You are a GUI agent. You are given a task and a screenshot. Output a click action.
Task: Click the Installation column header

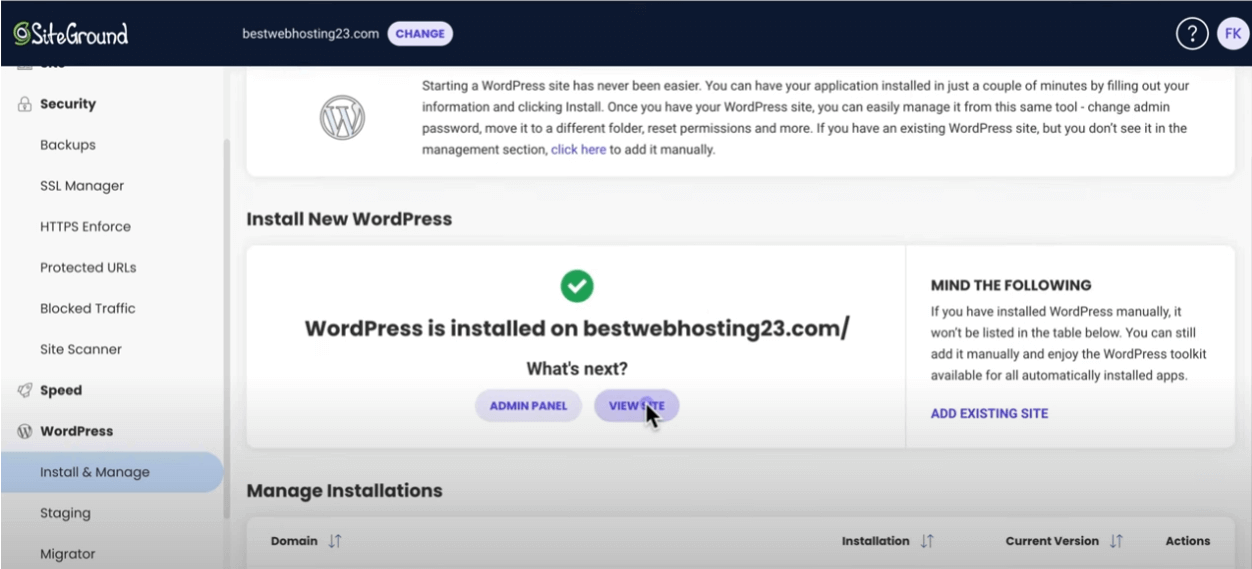pyautogui.click(x=875, y=541)
